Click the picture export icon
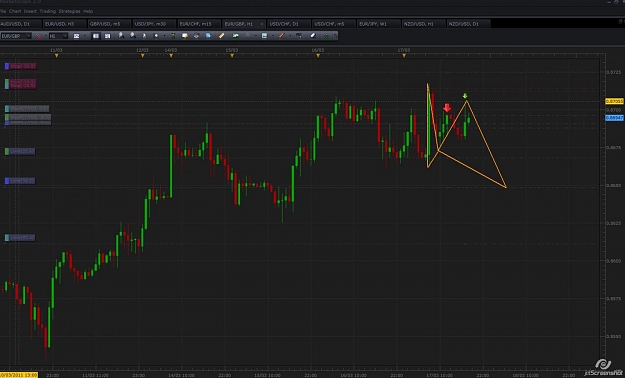 [236, 36]
